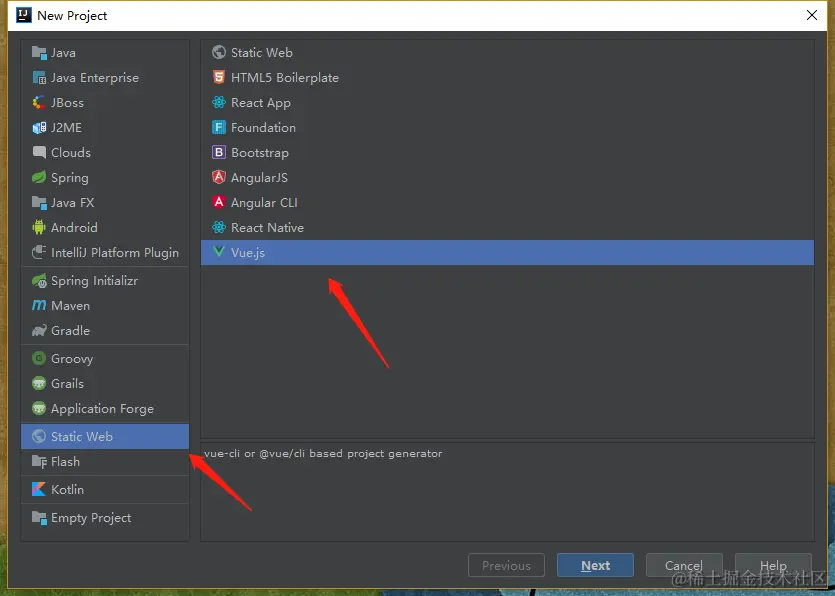
Task: Click the Empty Project folder icon
Action: pyautogui.click(x=39, y=518)
